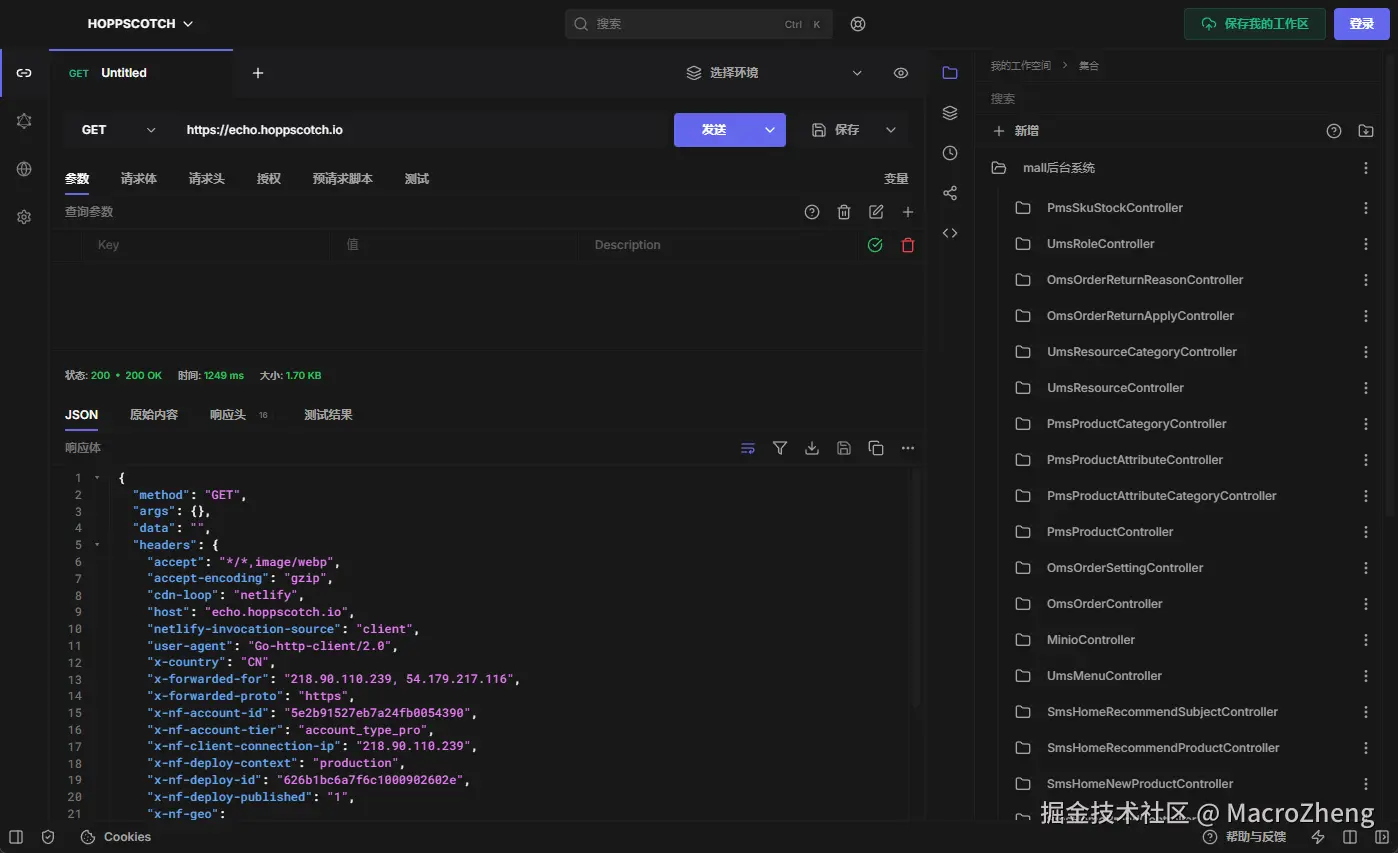1398x853 pixels.
Task: Open 帮助与反馈 in footer
Action: [1245, 837]
